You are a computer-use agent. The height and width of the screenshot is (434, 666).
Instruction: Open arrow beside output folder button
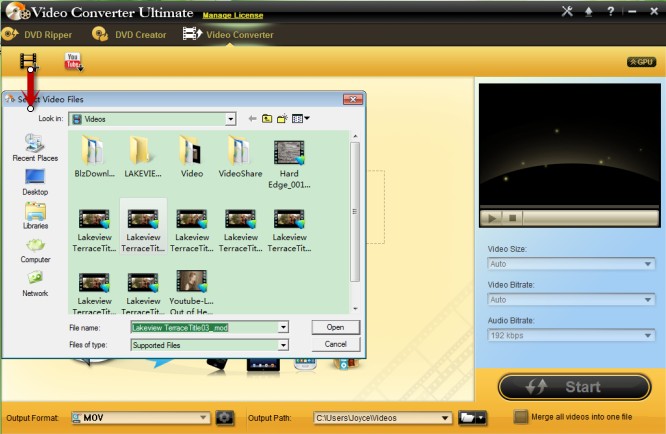click(x=481, y=418)
